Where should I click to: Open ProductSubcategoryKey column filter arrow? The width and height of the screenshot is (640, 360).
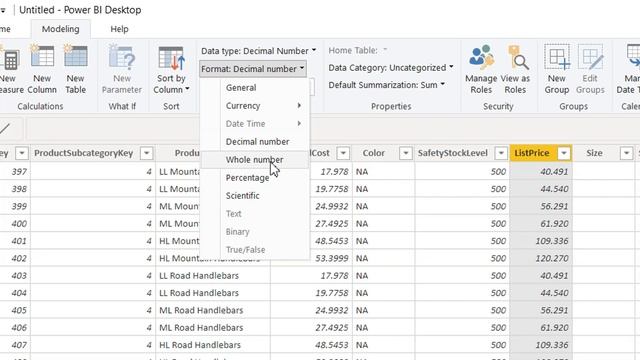(x=146, y=153)
